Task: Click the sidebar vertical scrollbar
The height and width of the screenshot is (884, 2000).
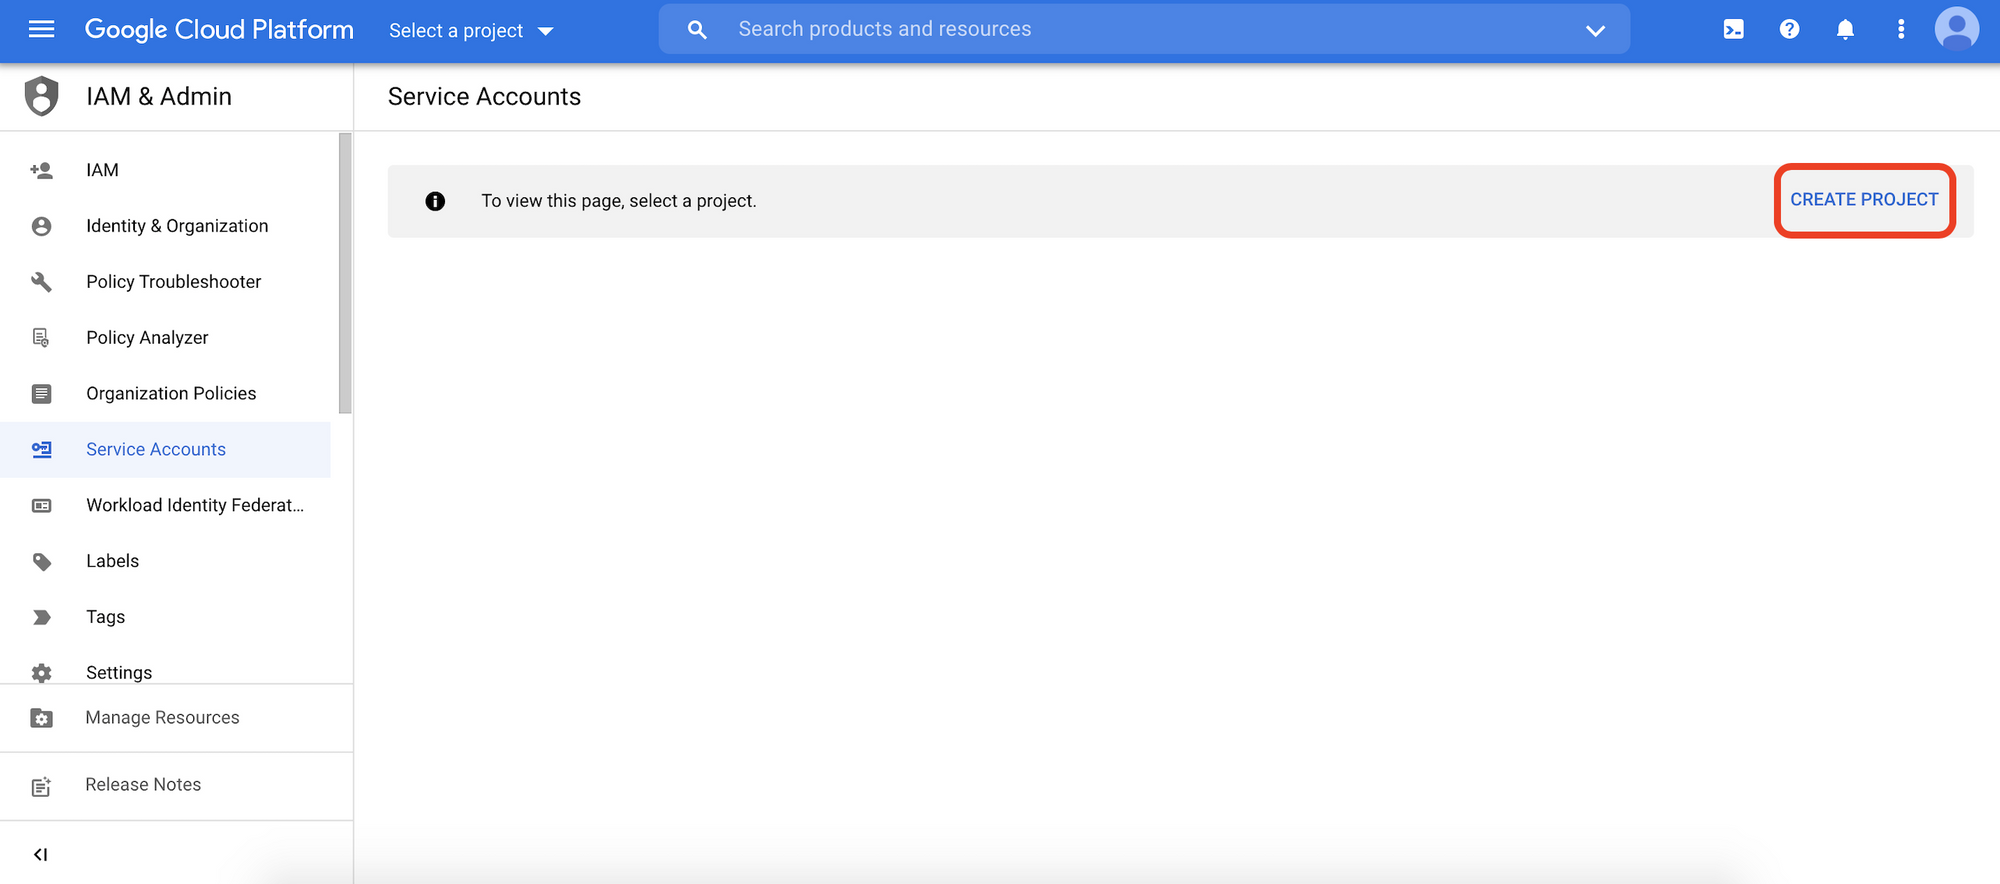Action: [345, 273]
